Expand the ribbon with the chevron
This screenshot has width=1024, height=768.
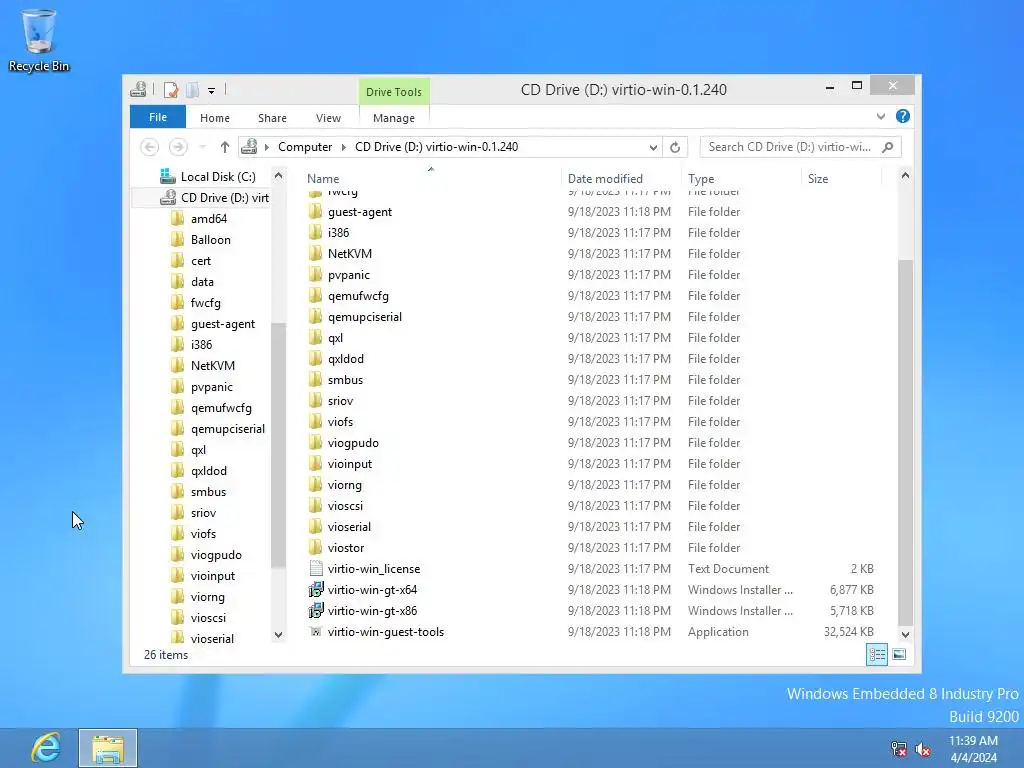[x=881, y=116]
